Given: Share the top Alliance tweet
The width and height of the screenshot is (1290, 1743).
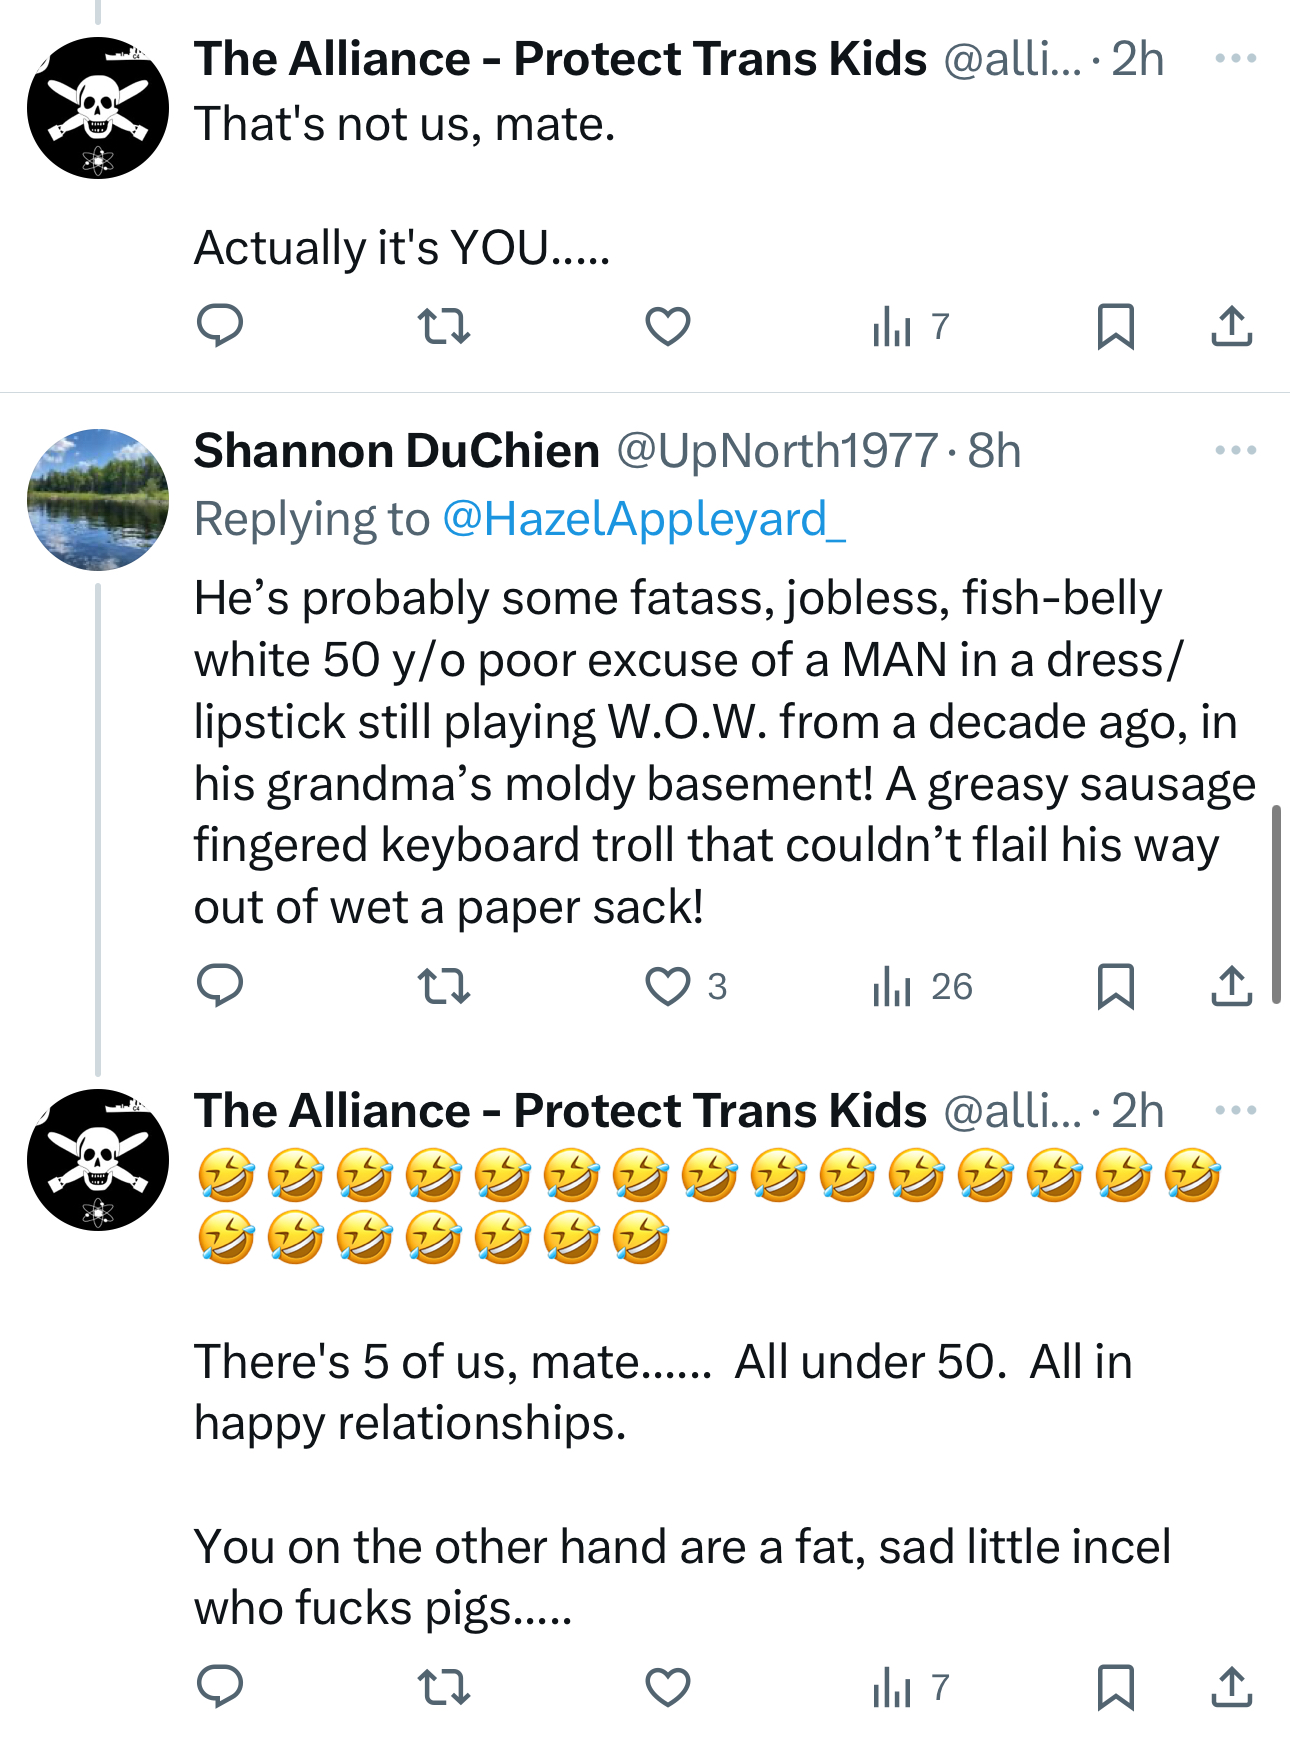Looking at the screenshot, I should coord(1231,326).
